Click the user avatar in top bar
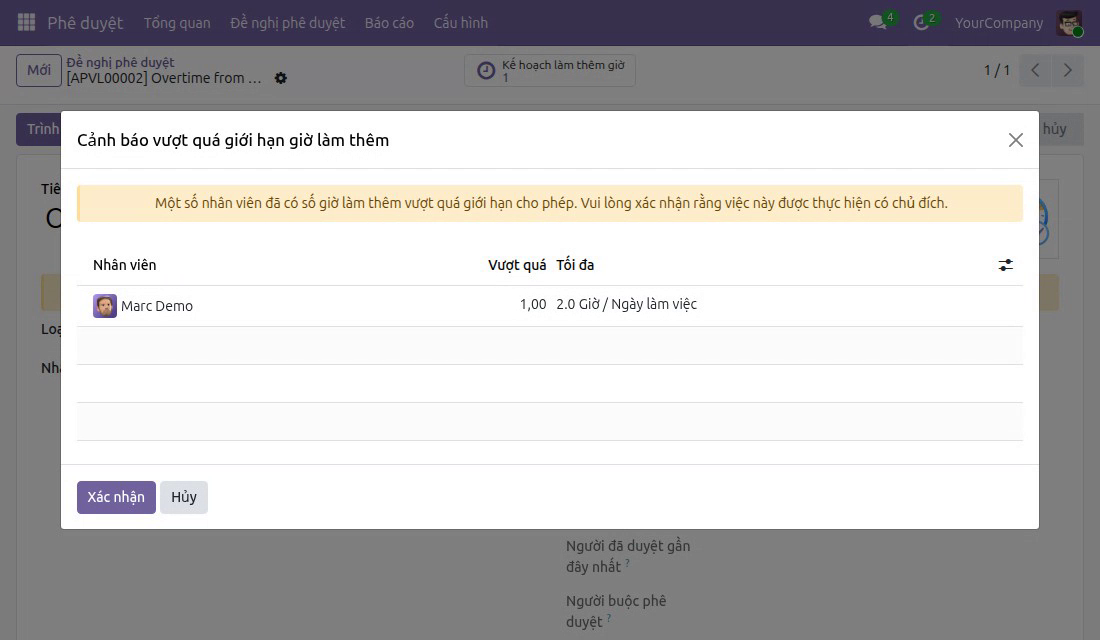The image size is (1100, 640). pos(1069,22)
